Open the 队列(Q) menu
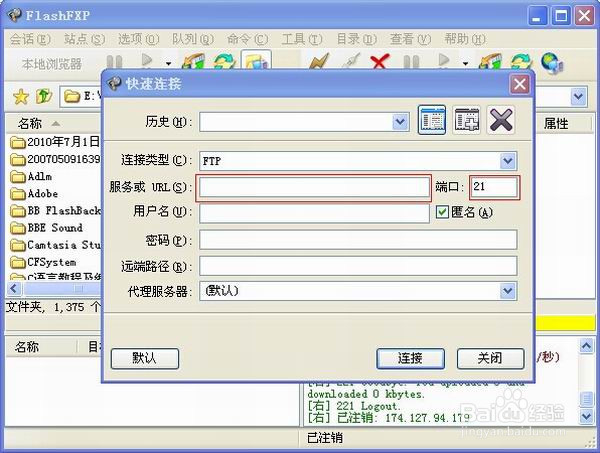 point(192,39)
